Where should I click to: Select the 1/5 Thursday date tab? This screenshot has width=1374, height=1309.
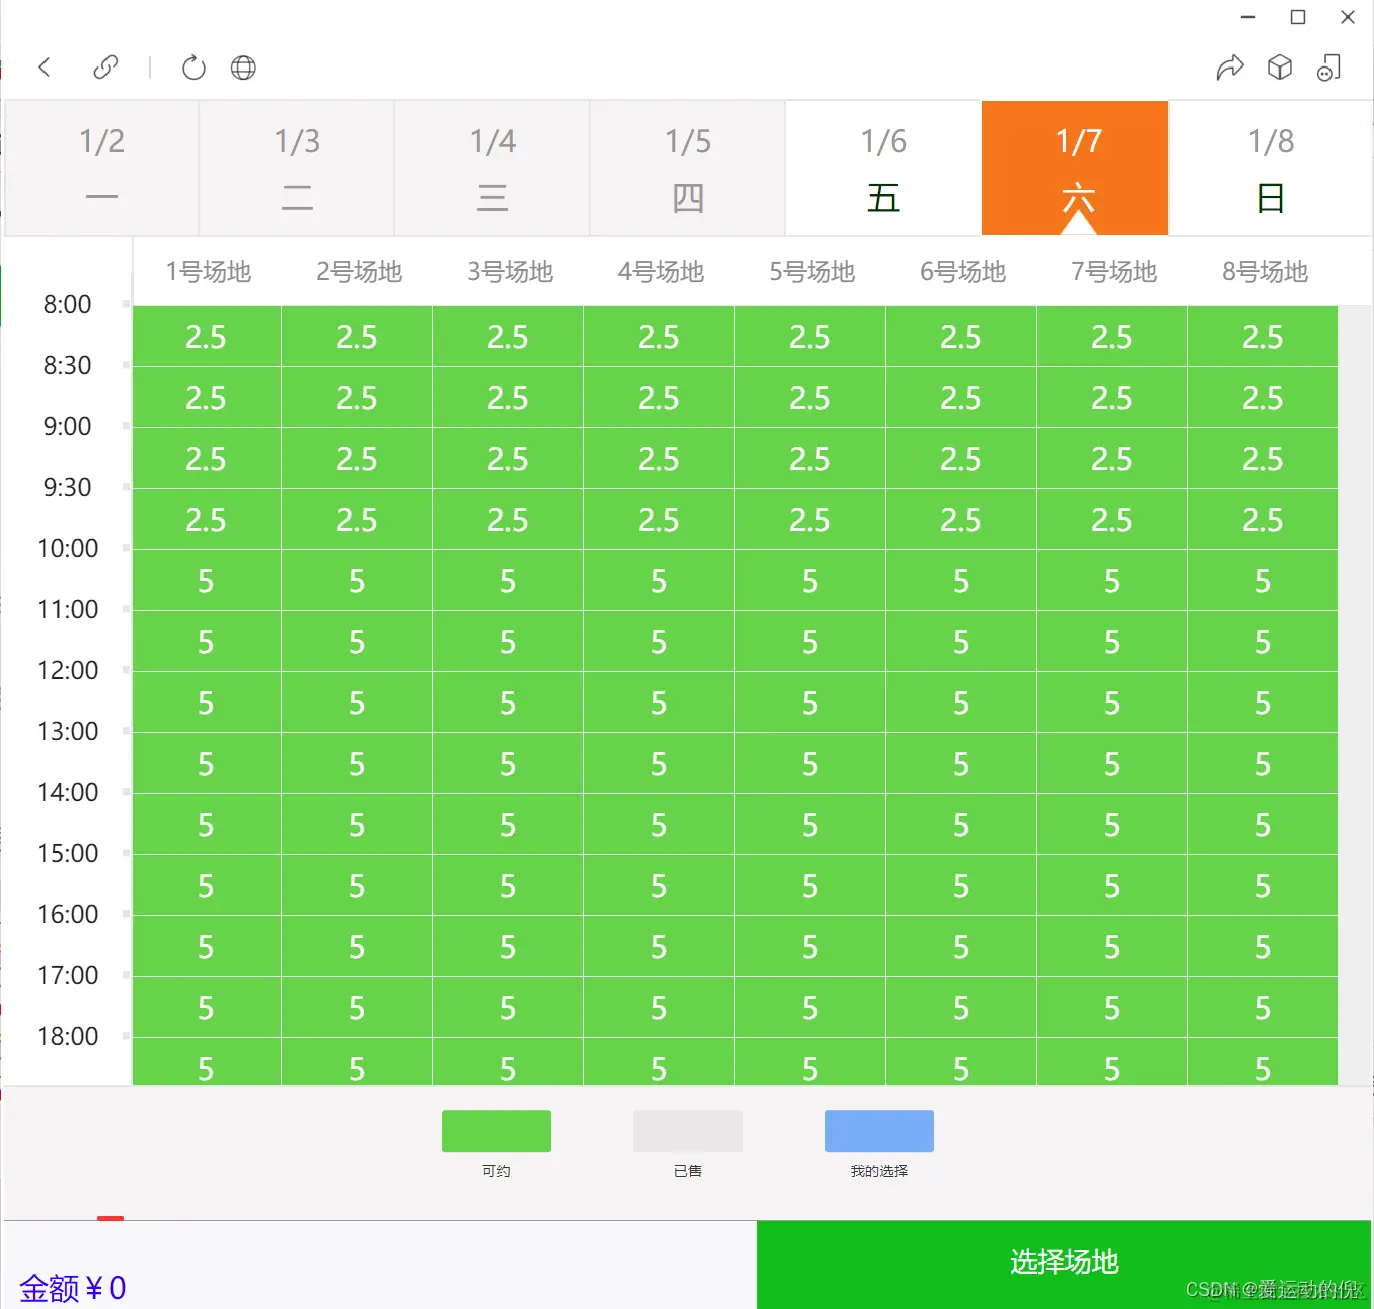(688, 168)
